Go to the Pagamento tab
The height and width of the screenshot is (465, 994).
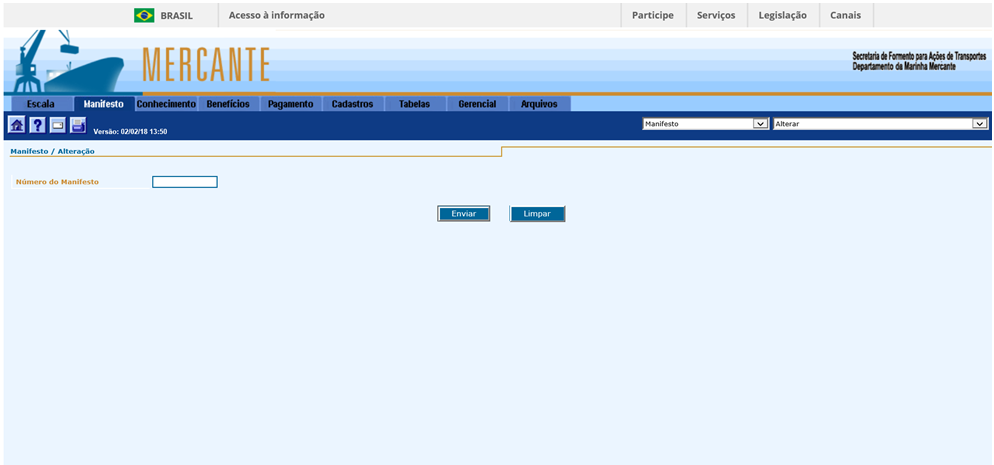tap(290, 104)
